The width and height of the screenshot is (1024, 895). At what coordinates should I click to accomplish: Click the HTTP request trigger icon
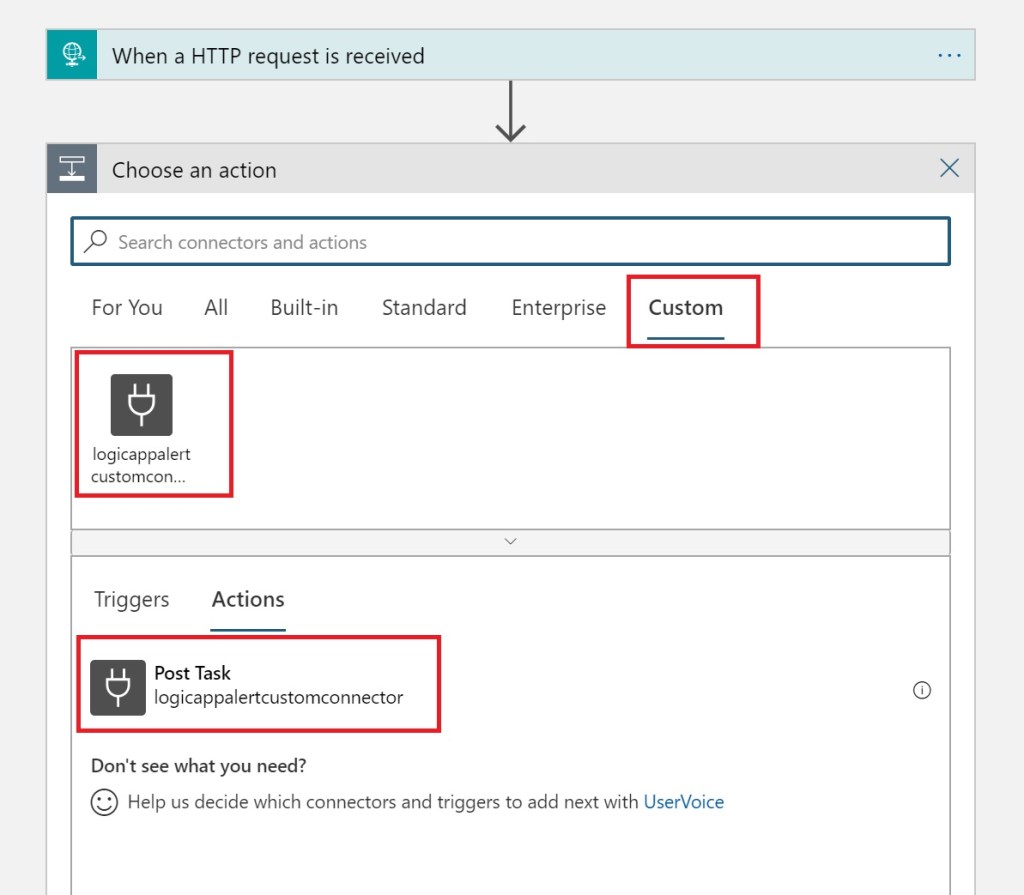(72, 55)
